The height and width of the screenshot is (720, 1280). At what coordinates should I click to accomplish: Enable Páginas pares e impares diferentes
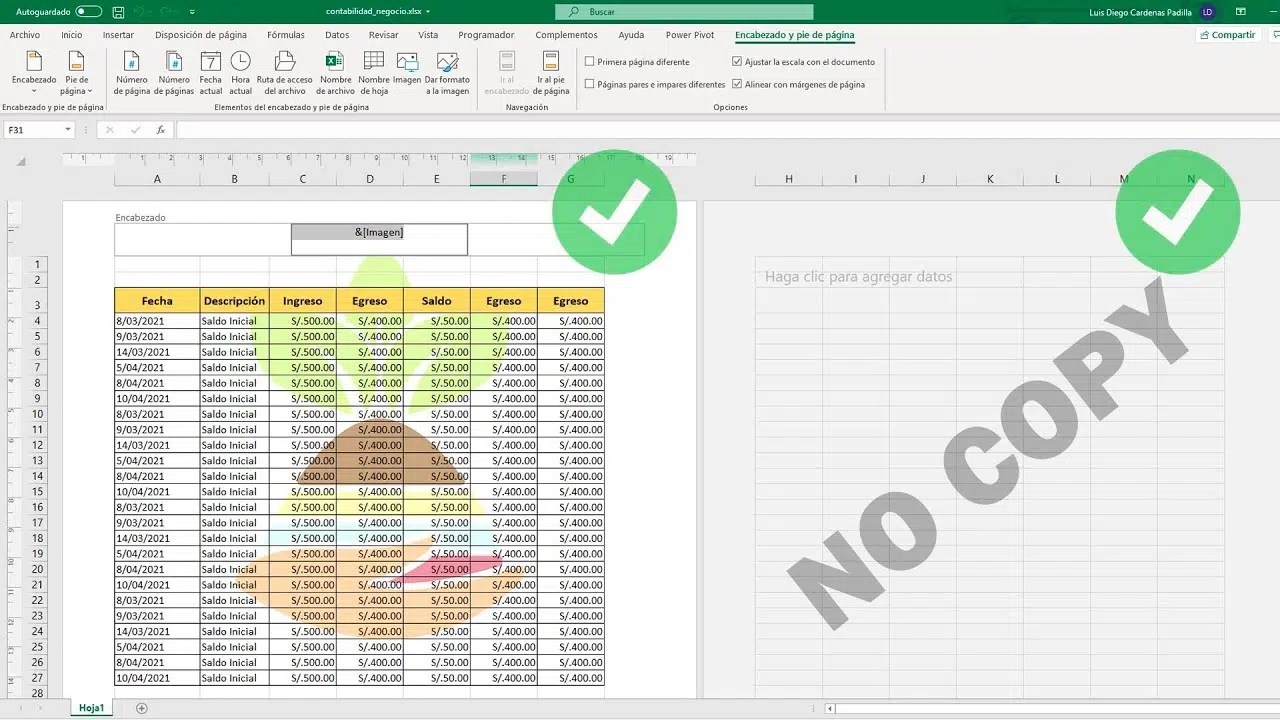(x=590, y=85)
